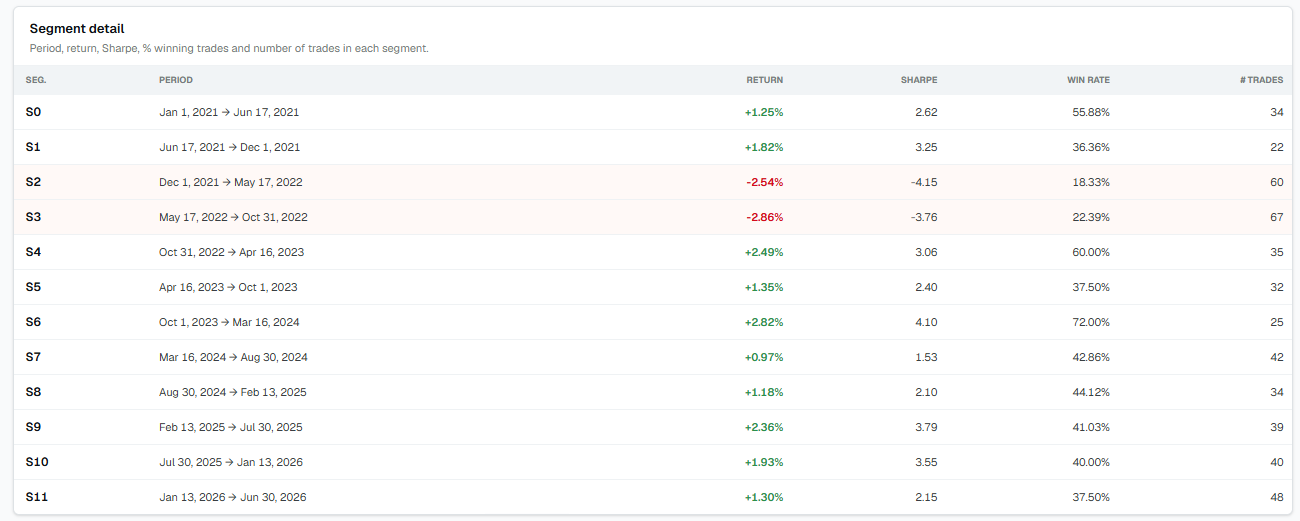Click the trades count 67
1300x521 pixels.
[x=1276, y=217]
